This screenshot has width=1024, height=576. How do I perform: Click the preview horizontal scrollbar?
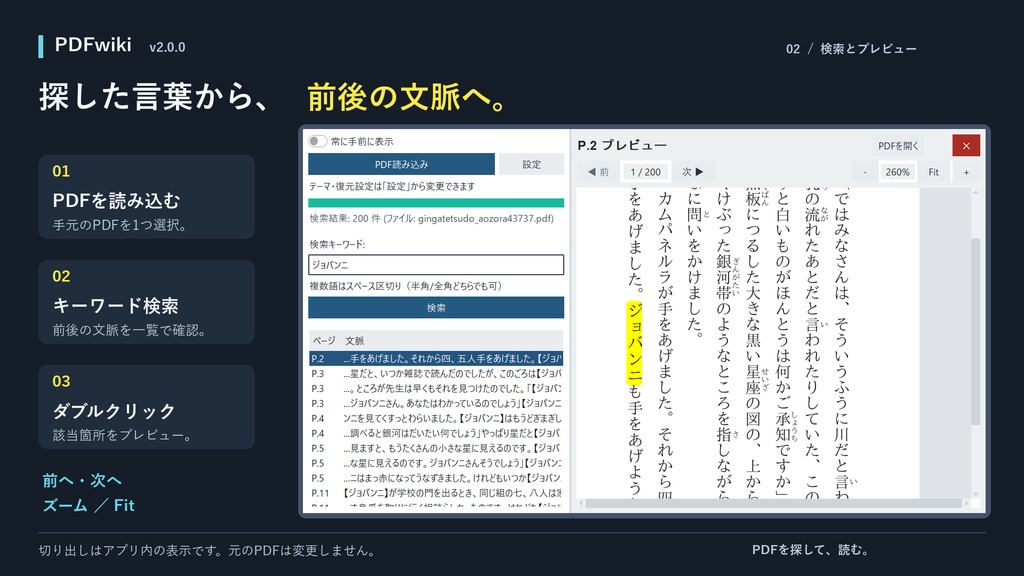(x=775, y=504)
